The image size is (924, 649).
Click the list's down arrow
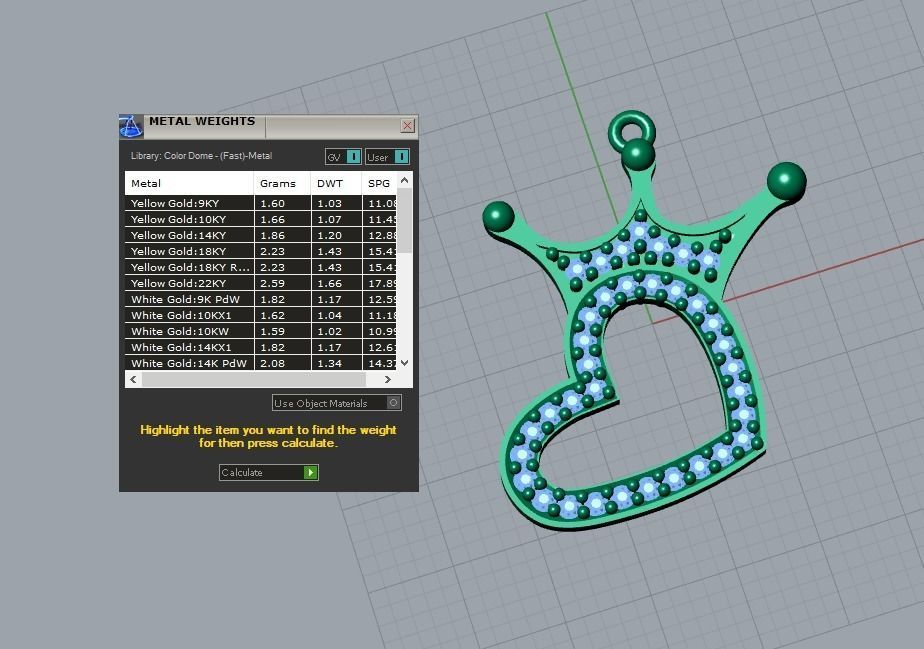[x=404, y=363]
